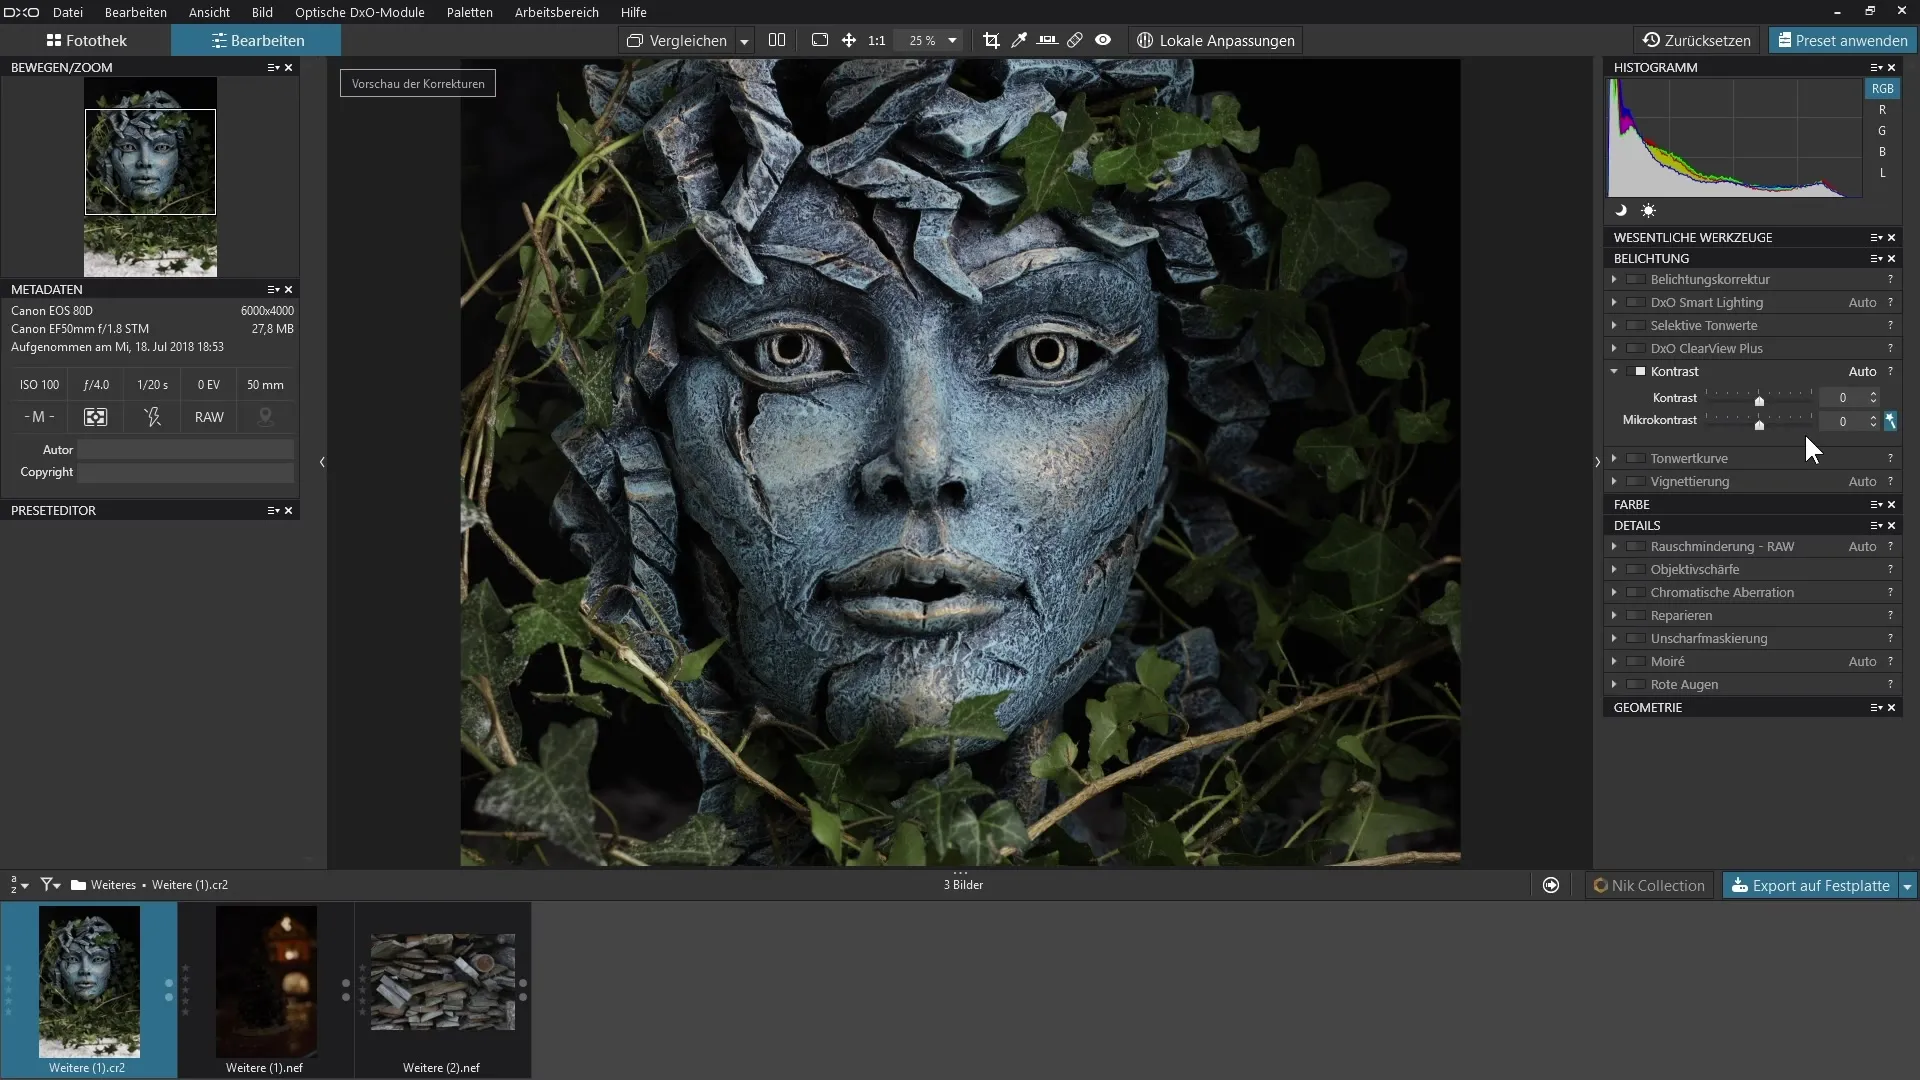Click the Kontrast slider handle
The width and height of the screenshot is (1920, 1080).
tap(1759, 401)
